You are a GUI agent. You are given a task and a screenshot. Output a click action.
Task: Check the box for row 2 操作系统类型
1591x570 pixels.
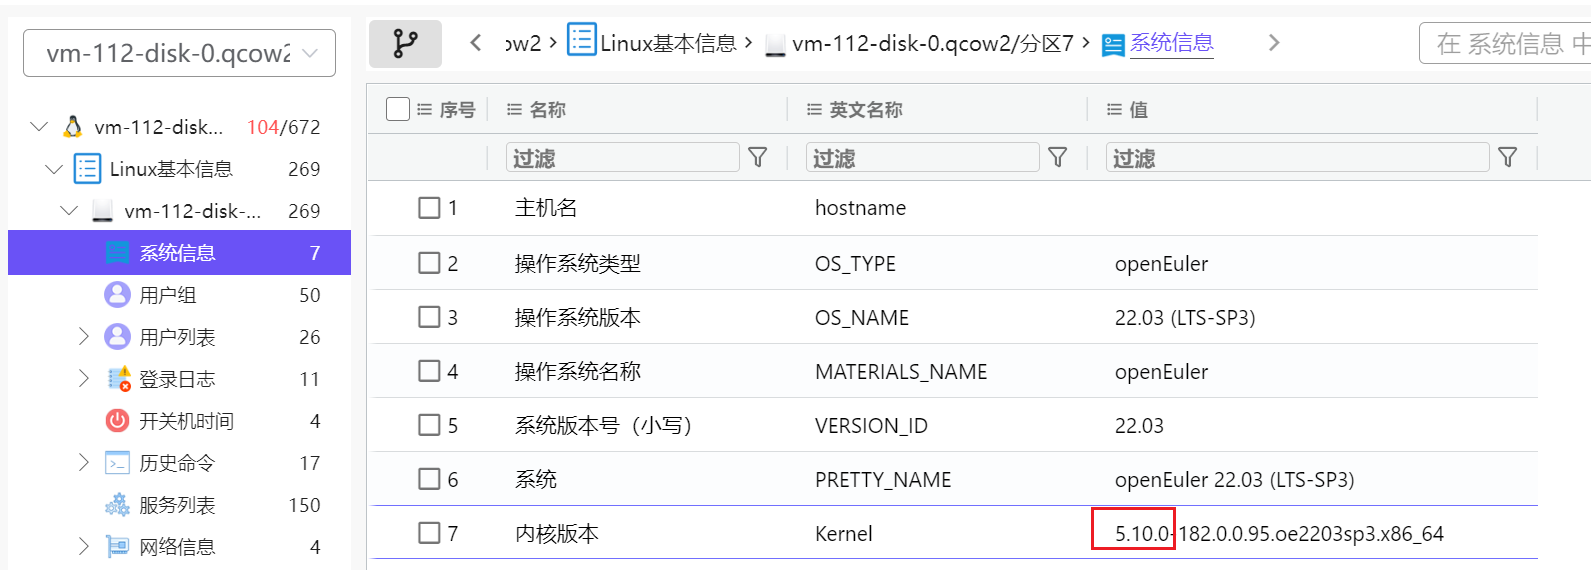click(x=429, y=263)
